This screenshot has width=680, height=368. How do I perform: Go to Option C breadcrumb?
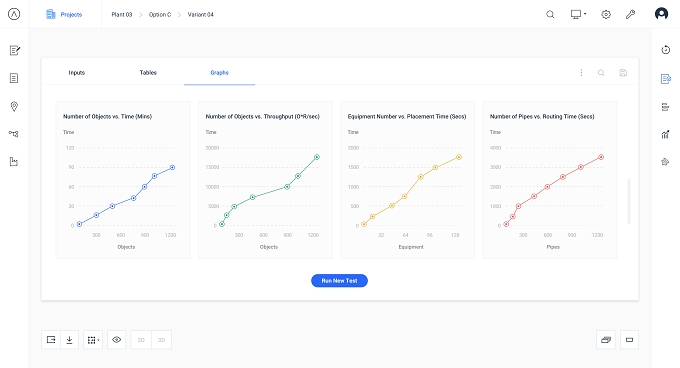click(x=160, y=14)
